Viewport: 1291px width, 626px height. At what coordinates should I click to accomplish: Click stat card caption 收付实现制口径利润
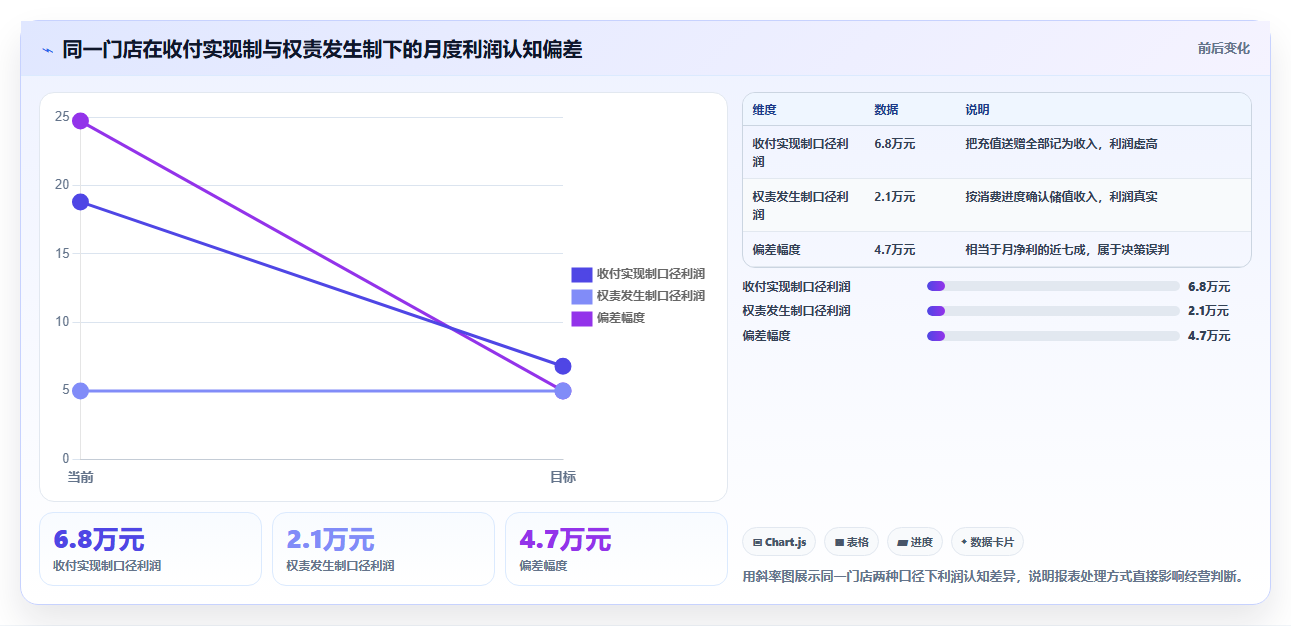(x=107, y=565)
